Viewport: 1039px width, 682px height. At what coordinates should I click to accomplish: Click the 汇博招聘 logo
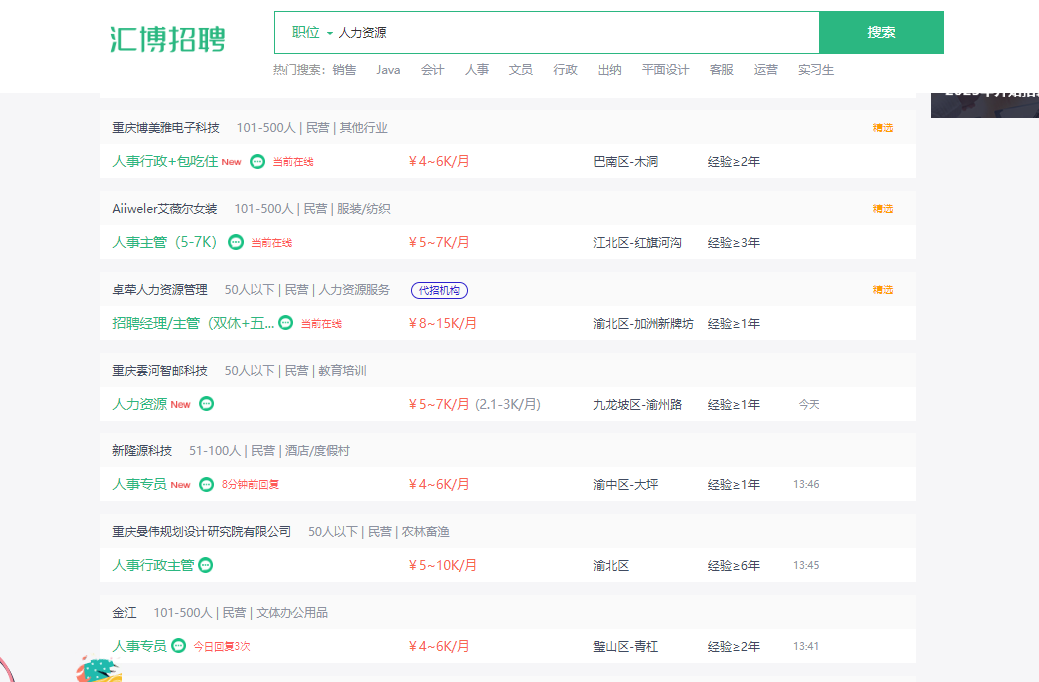[168, 39]
